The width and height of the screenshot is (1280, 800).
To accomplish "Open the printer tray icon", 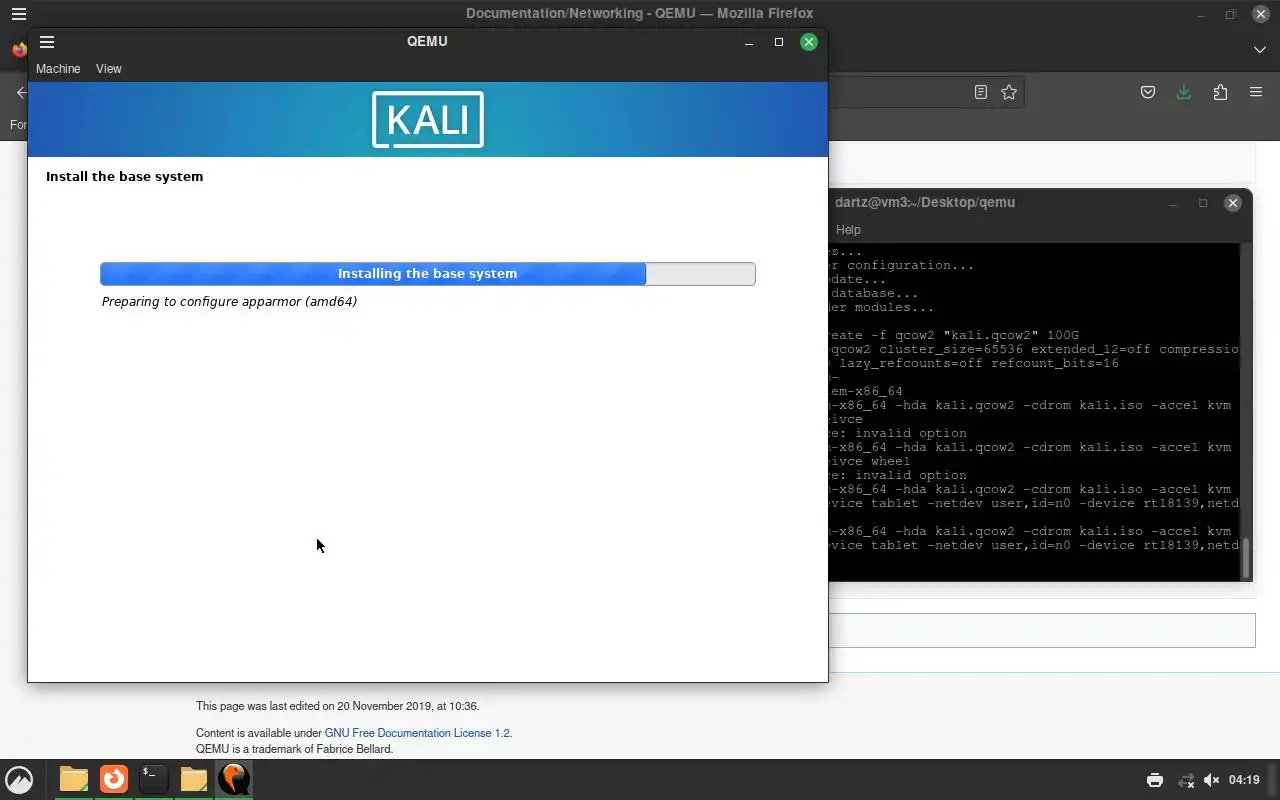I will point(1155,780).
